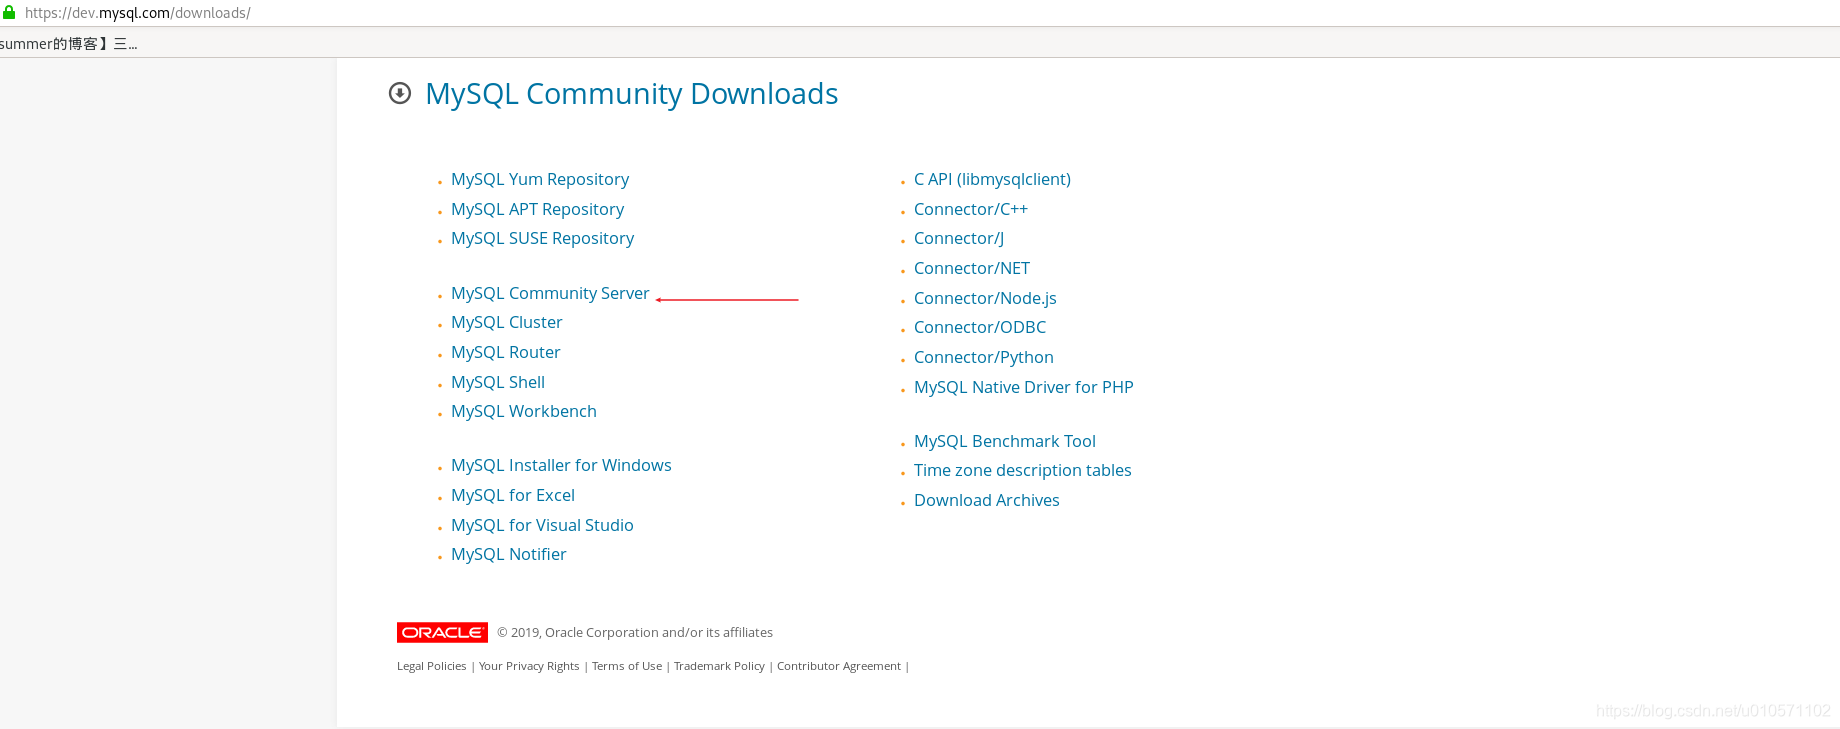Screen dimensions: 1840x729
Task: Open Connector/Python link
Action: (x=984, y=357)
